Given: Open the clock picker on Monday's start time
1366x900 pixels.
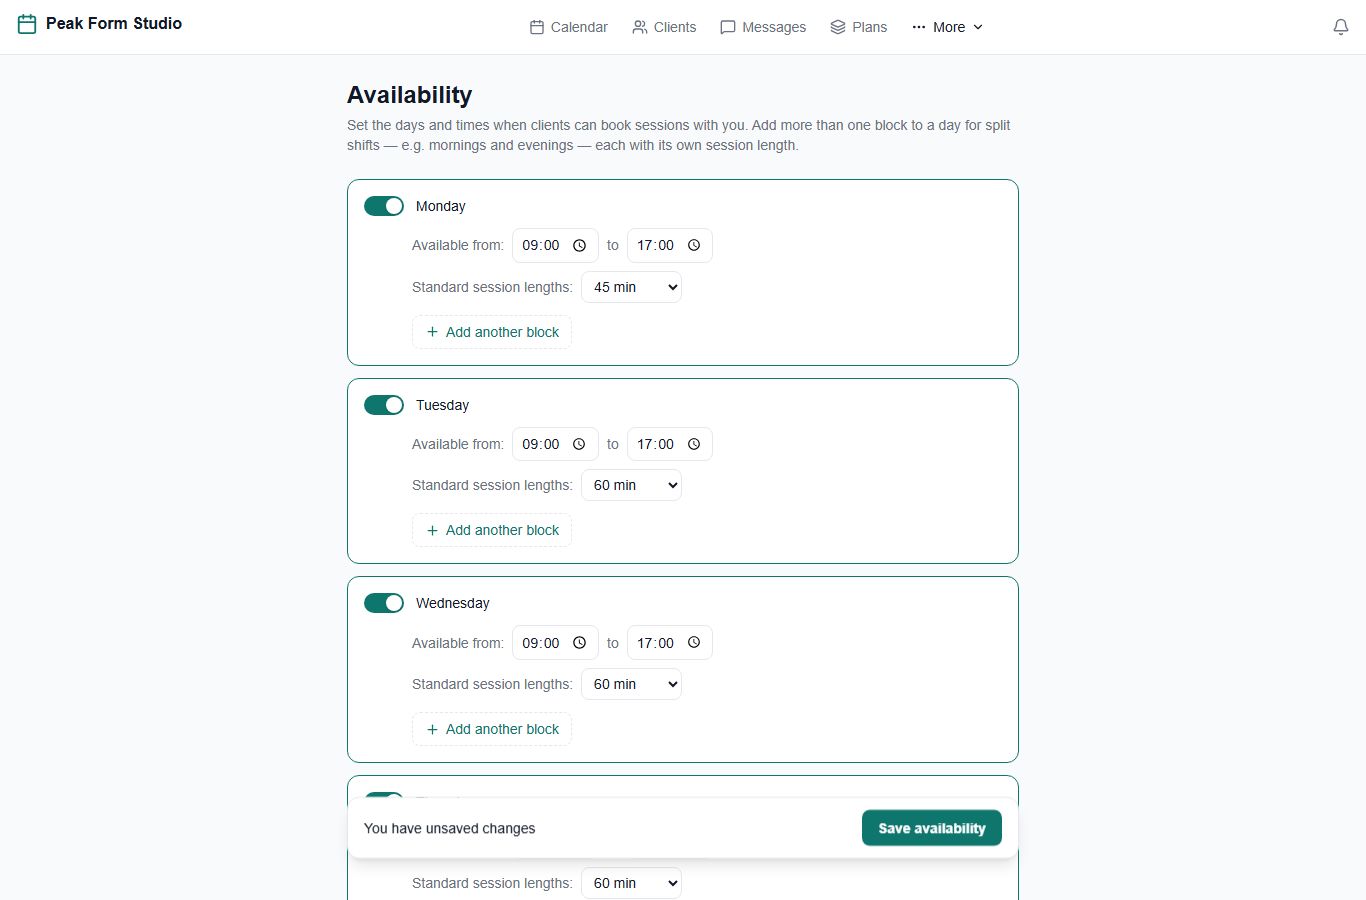Looking at the screenshot, I should [579, 245].
